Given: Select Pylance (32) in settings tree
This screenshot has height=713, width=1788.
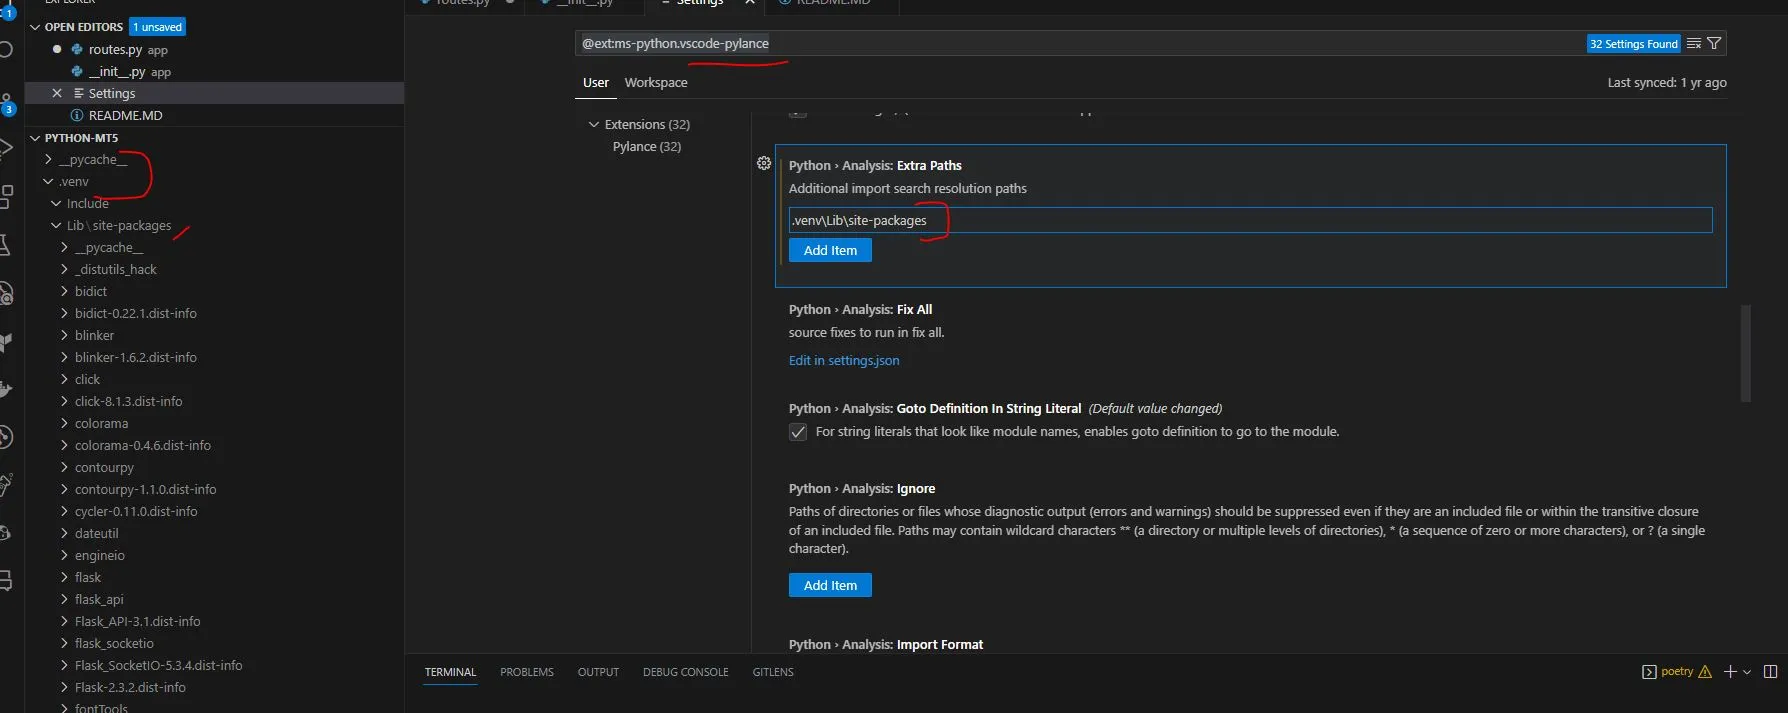Looking at the screenshot, I should click(647, 146).
